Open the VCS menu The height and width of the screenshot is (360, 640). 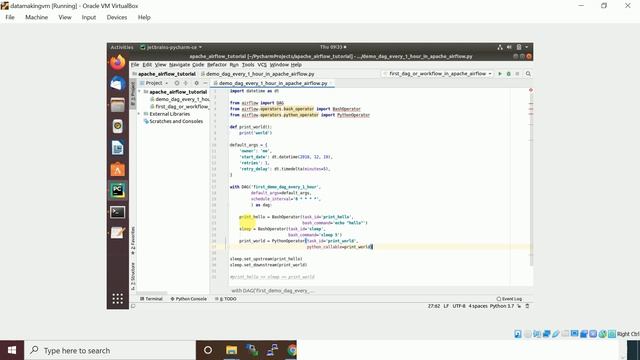click(x=262, y=65)
